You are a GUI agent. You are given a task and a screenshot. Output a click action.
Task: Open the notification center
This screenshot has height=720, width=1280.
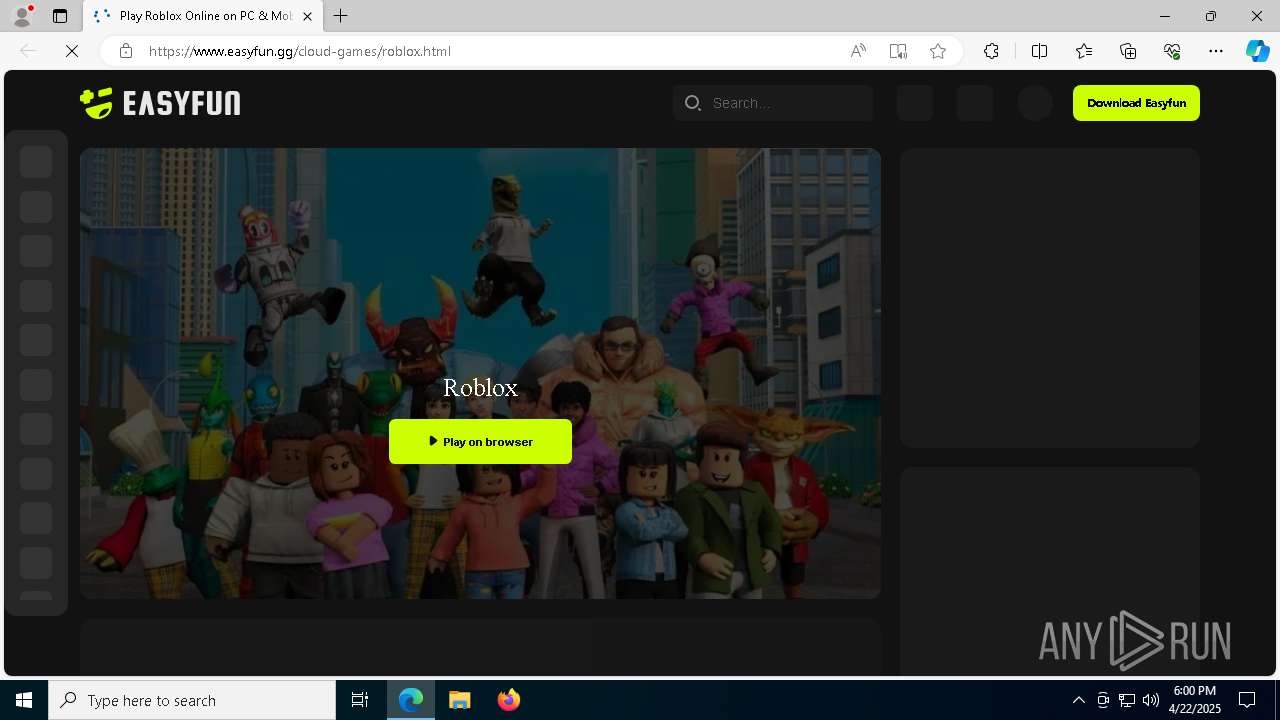[1247, 700]
